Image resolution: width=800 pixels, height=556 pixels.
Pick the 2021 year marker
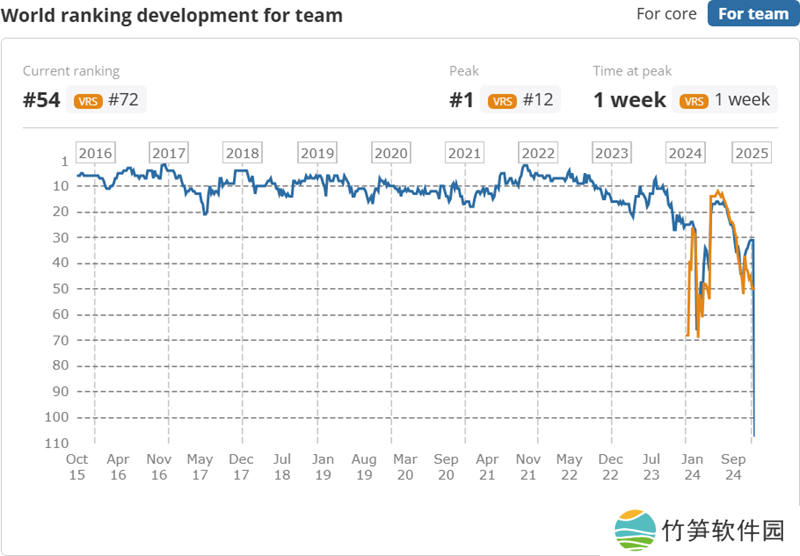coord(464,153)
